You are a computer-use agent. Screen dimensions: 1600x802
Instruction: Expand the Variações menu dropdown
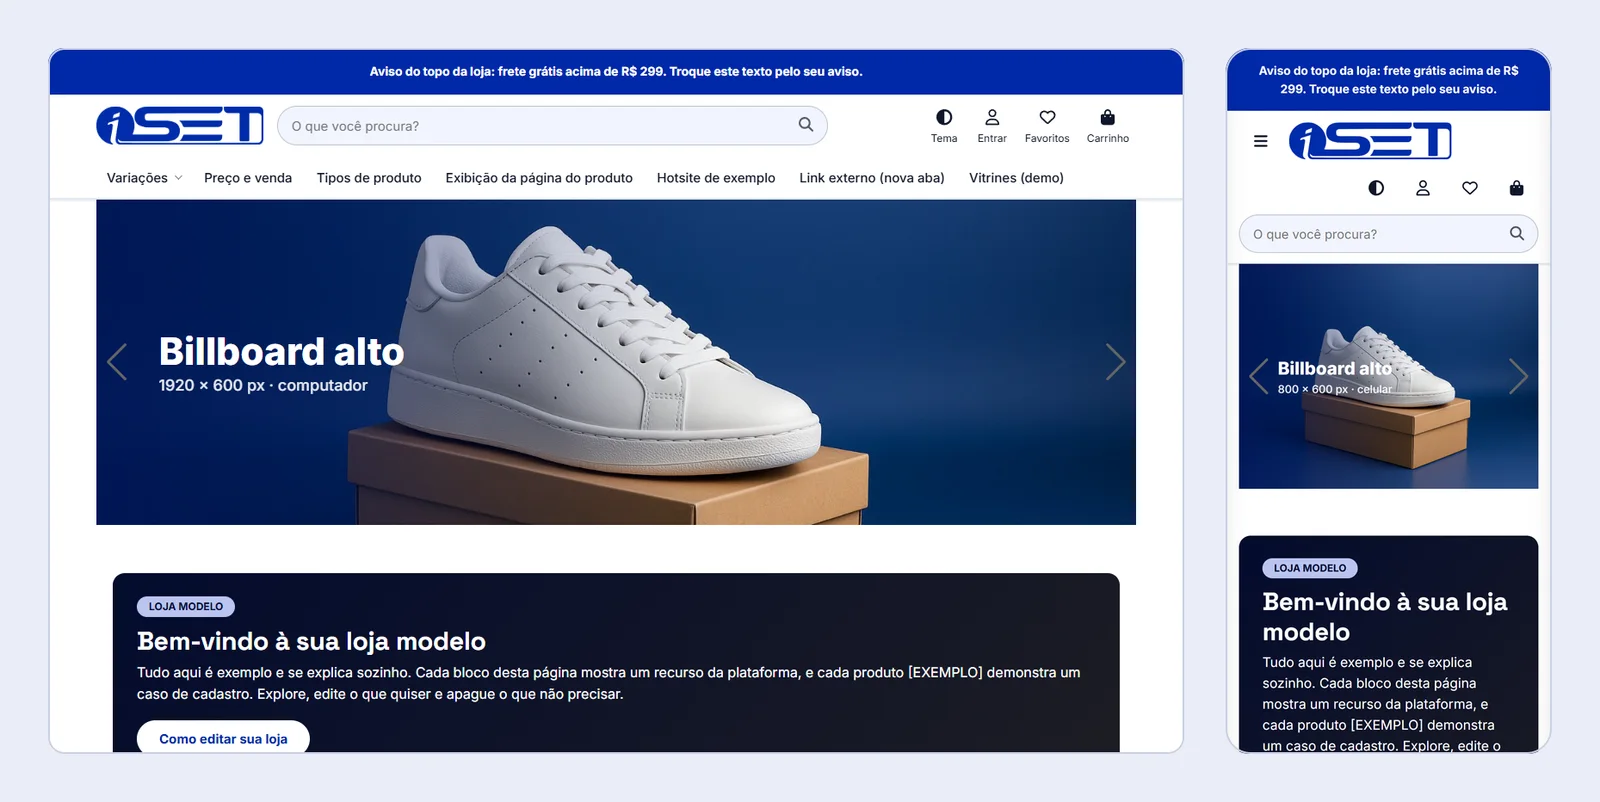click(x=145, y=178)
